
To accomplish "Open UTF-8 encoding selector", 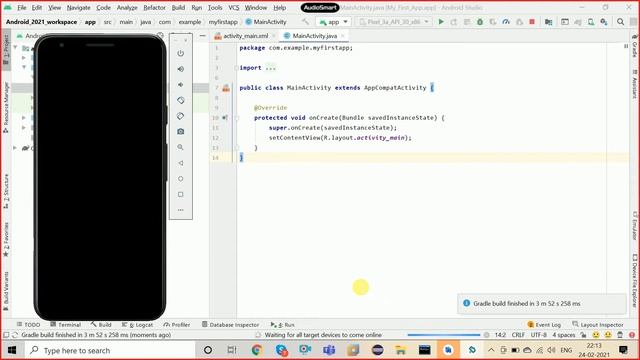I will pos(538,335).
